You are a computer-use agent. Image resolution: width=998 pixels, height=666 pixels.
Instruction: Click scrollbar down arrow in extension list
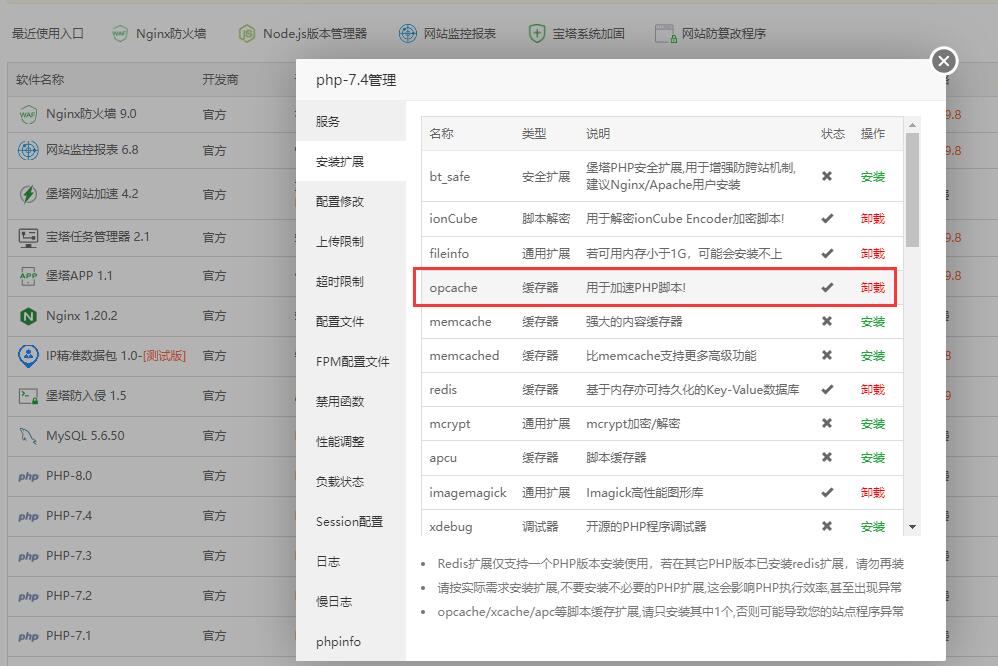coord(912,527)
